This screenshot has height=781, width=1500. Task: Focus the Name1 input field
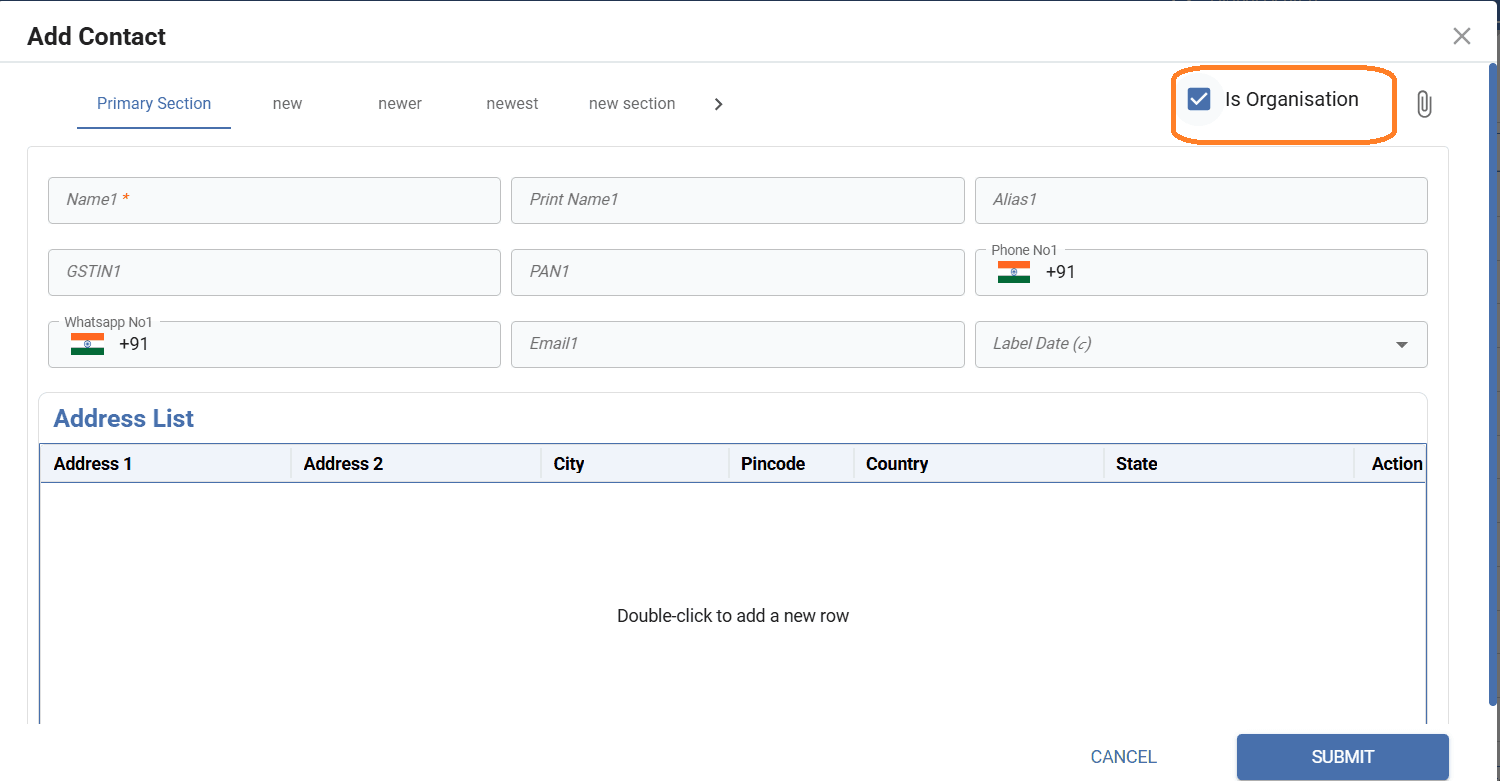(x=274, y=200)
